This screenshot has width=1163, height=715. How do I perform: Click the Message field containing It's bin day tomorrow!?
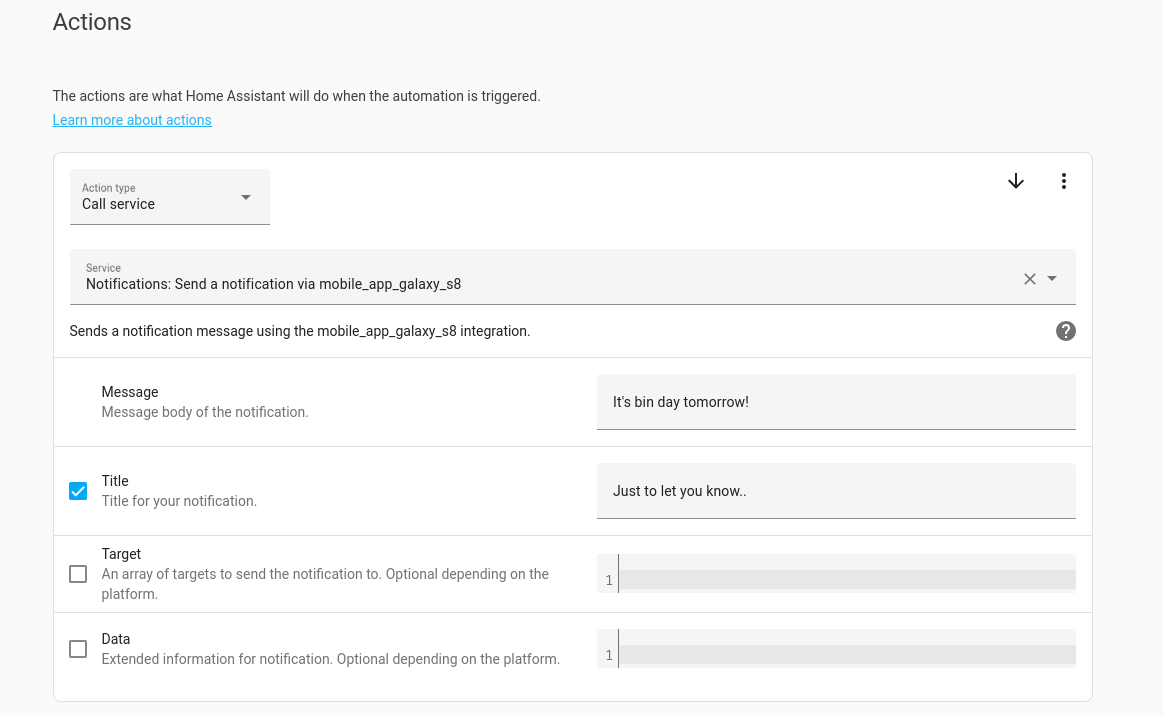pyautogui.click(x=836, y=401)
